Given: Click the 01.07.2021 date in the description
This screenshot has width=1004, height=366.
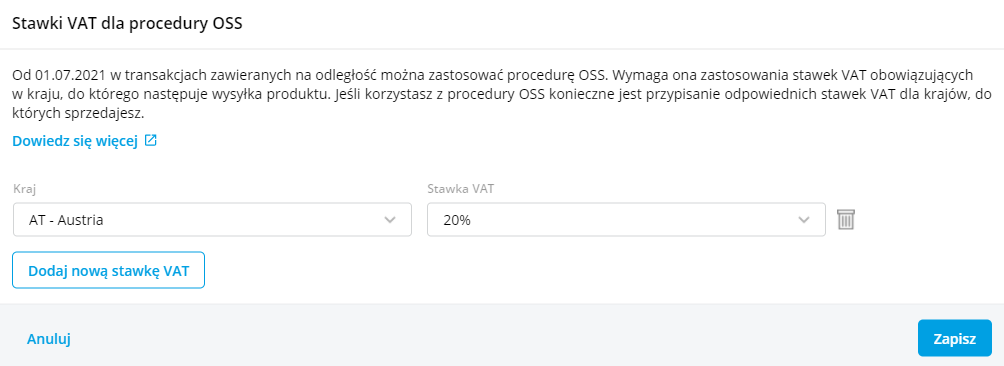Looking at the screenshot, I should pos(64,75).
